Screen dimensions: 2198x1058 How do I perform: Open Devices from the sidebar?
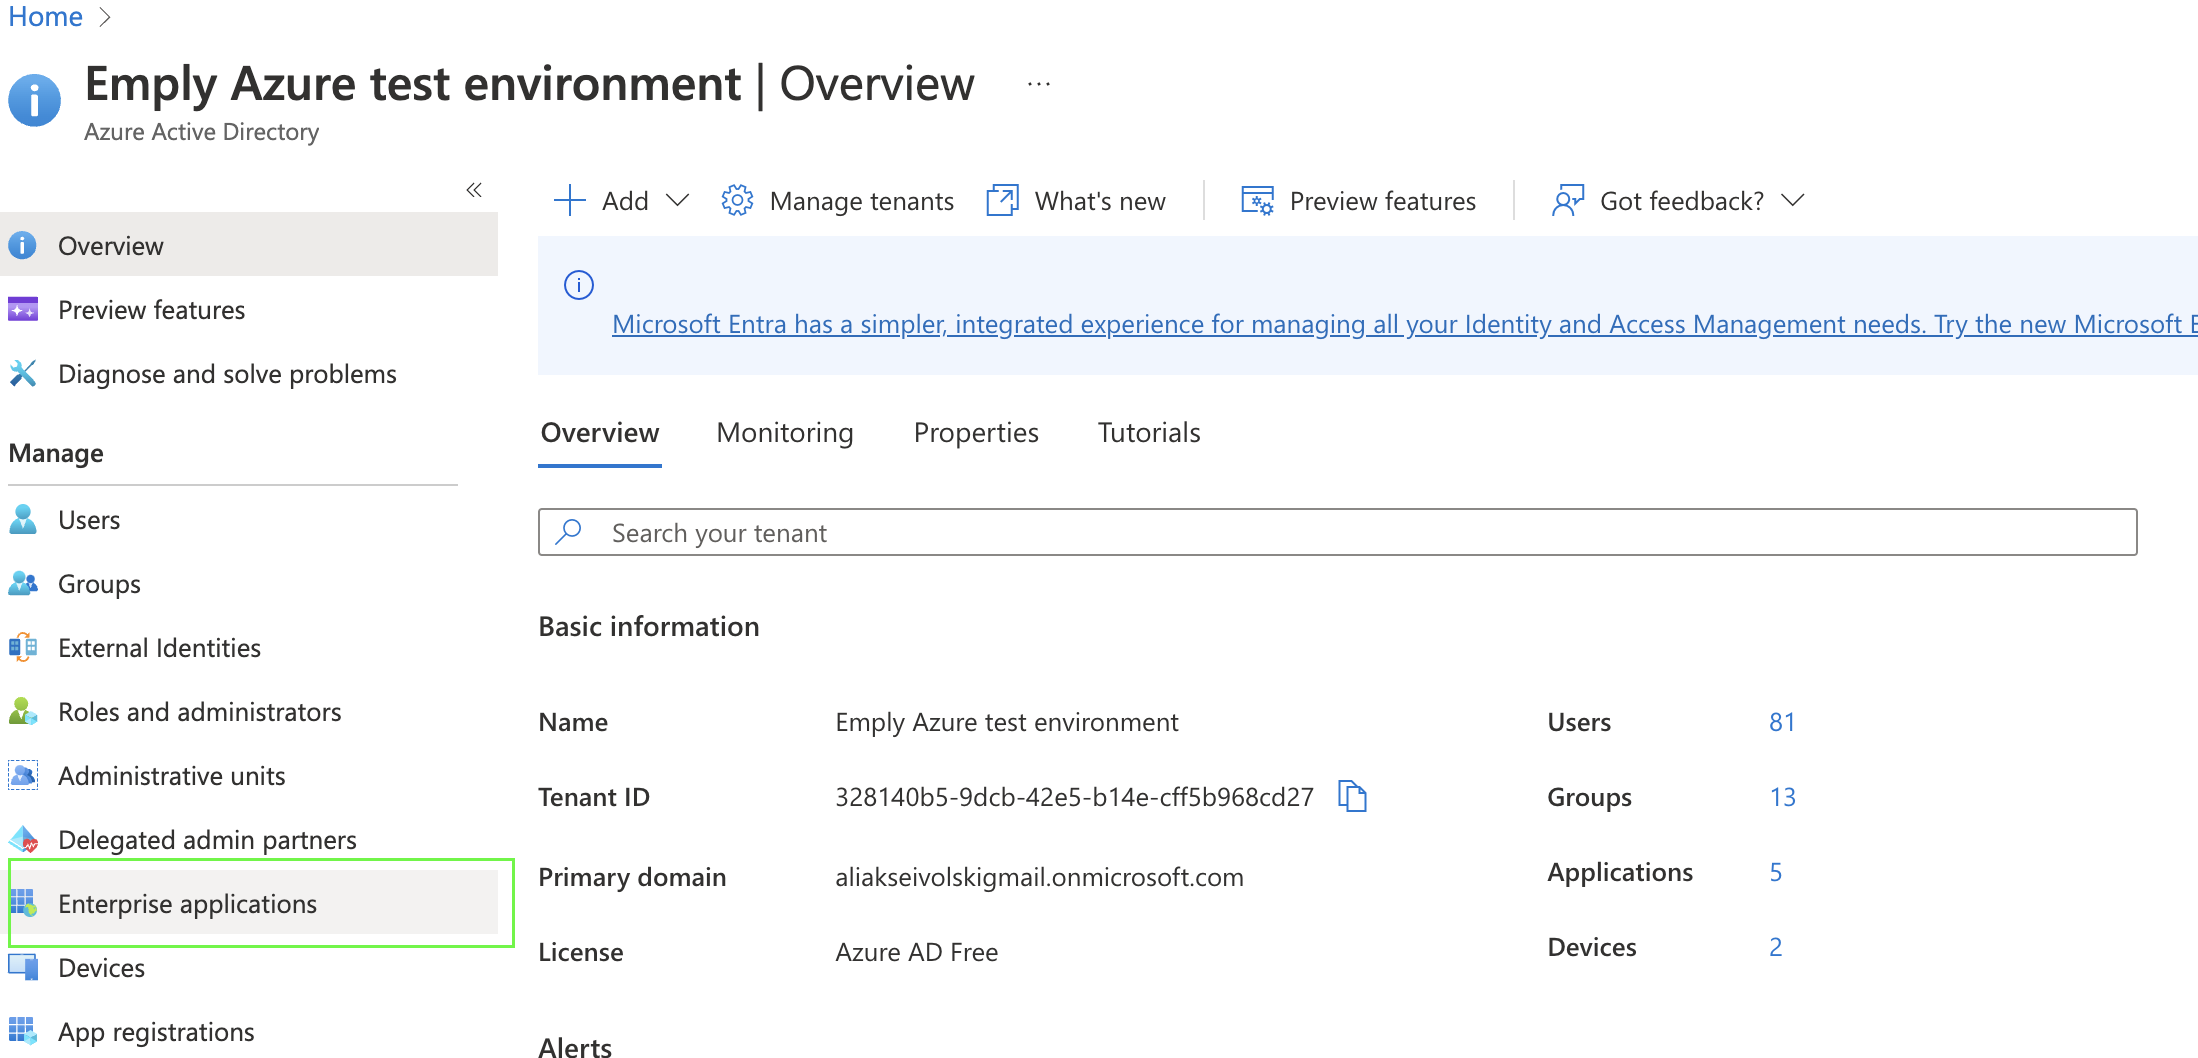[x=102, y=967]
